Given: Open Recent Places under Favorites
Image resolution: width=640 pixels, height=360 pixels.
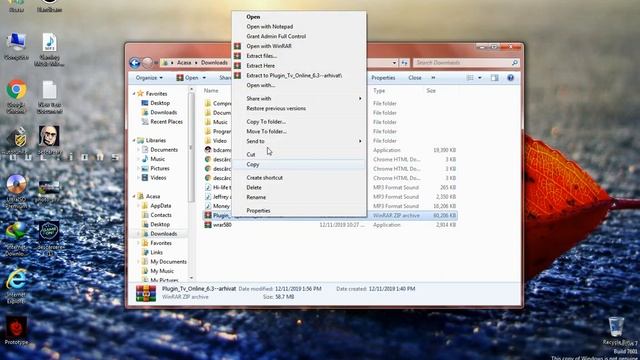Looking at the screenshot, I should 166,122.
